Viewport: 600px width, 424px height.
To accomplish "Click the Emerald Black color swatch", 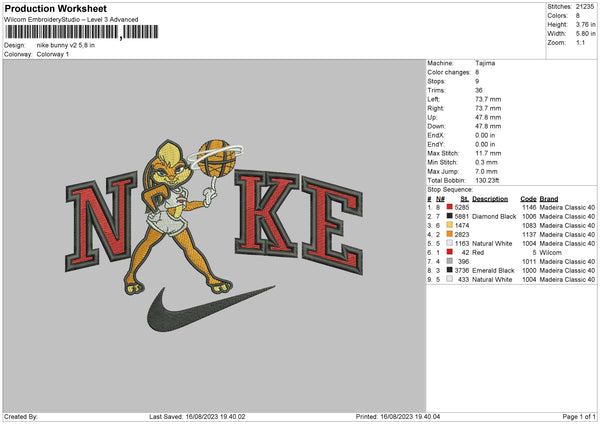I will click(450, 270).
